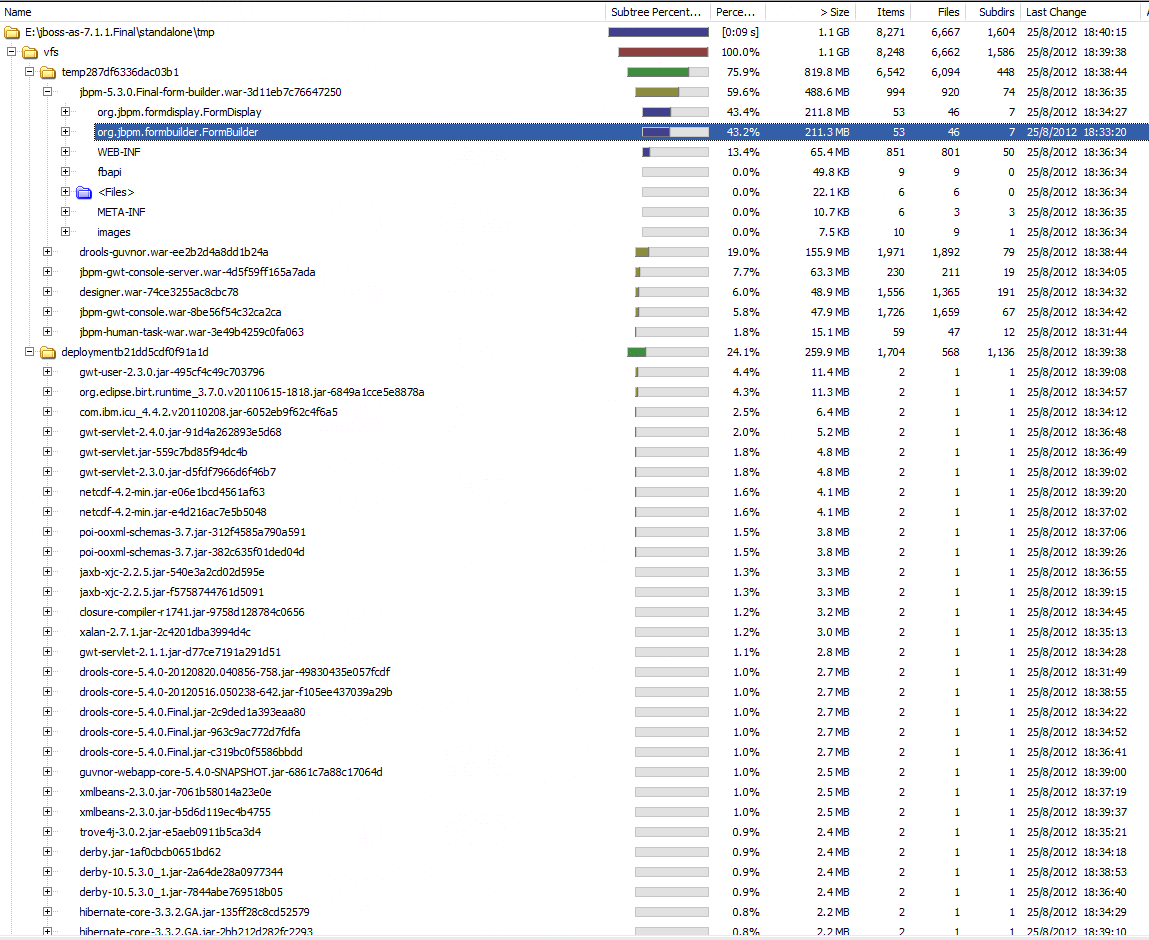The width and height of the screenshot is (1149, 940).
Task: Expand the fbapi node
Action: 65,171
